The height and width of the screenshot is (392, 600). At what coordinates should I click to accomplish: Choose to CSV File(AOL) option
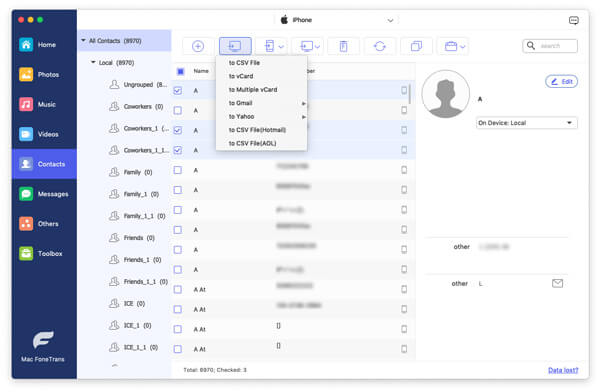[x=261, y=143]
